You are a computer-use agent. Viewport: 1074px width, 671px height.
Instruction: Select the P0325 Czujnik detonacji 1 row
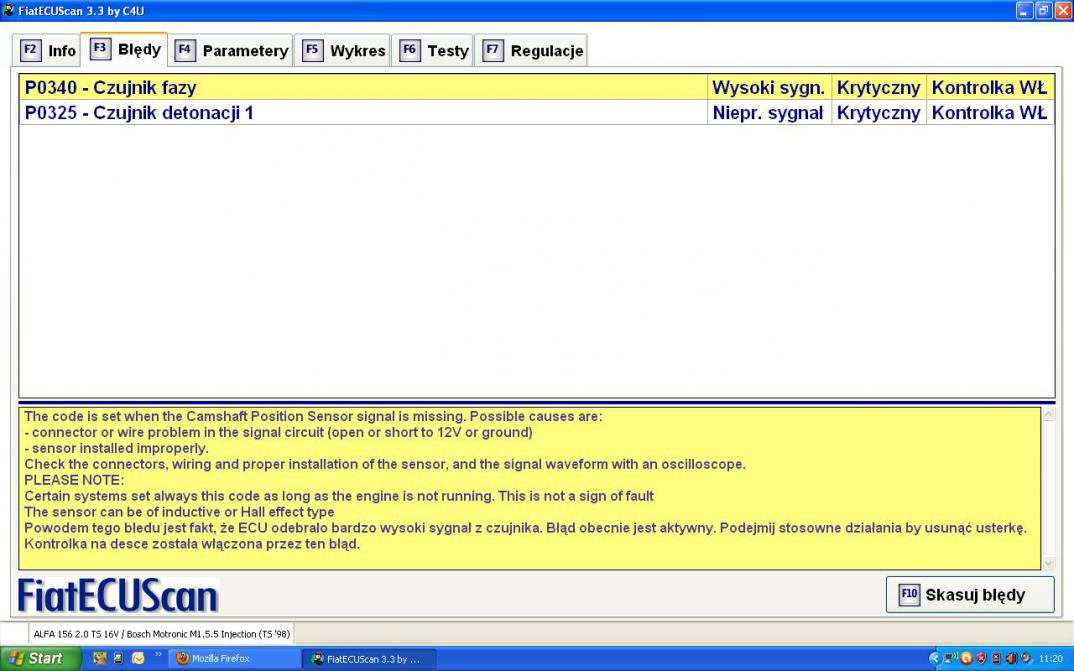536,112
